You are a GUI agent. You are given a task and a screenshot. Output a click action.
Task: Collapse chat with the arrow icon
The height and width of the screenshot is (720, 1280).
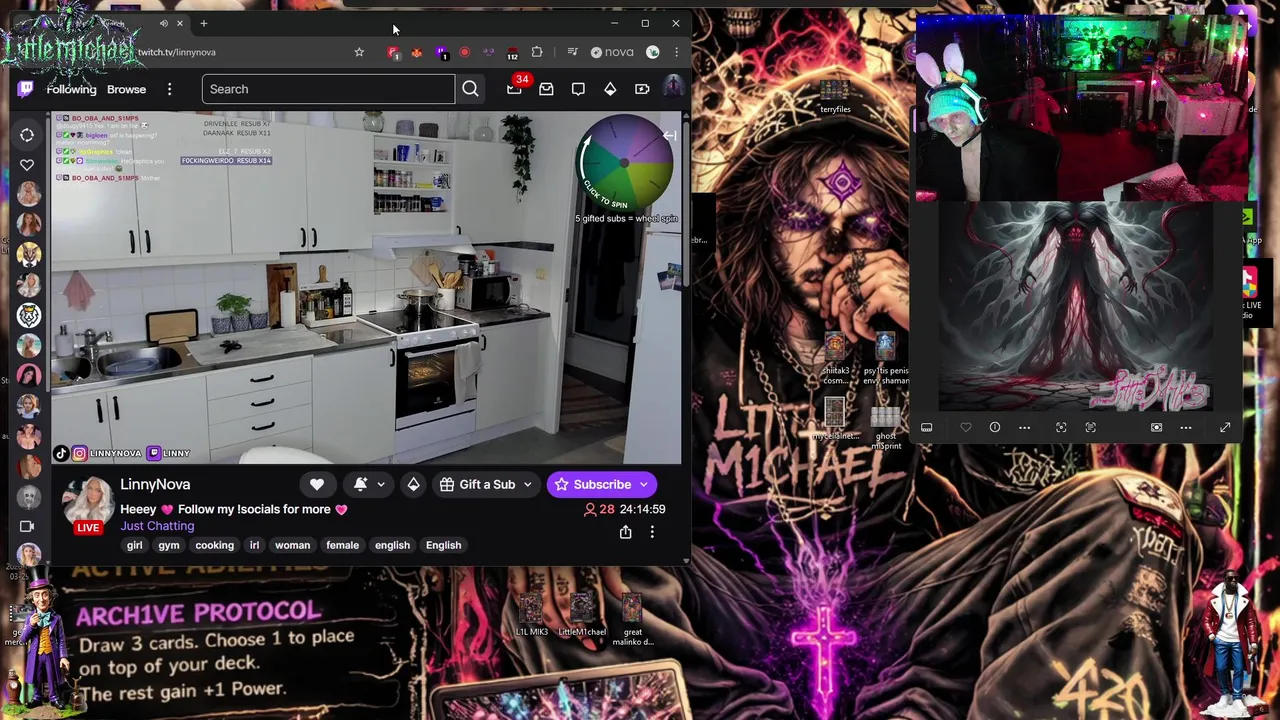point(670,136)
